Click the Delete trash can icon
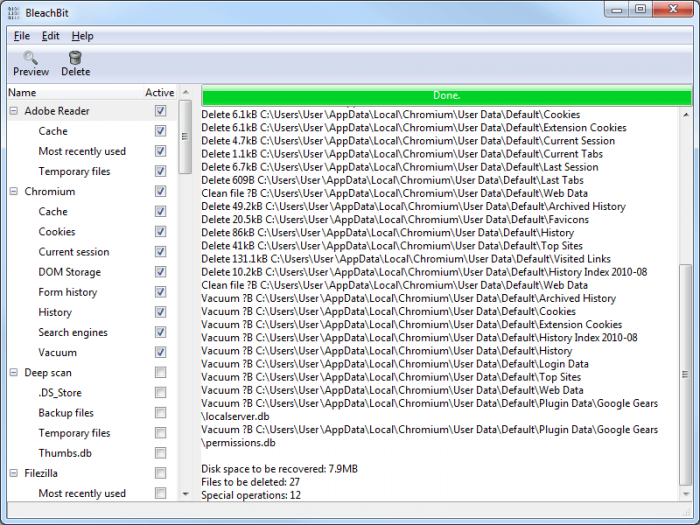 coord(75,58)
